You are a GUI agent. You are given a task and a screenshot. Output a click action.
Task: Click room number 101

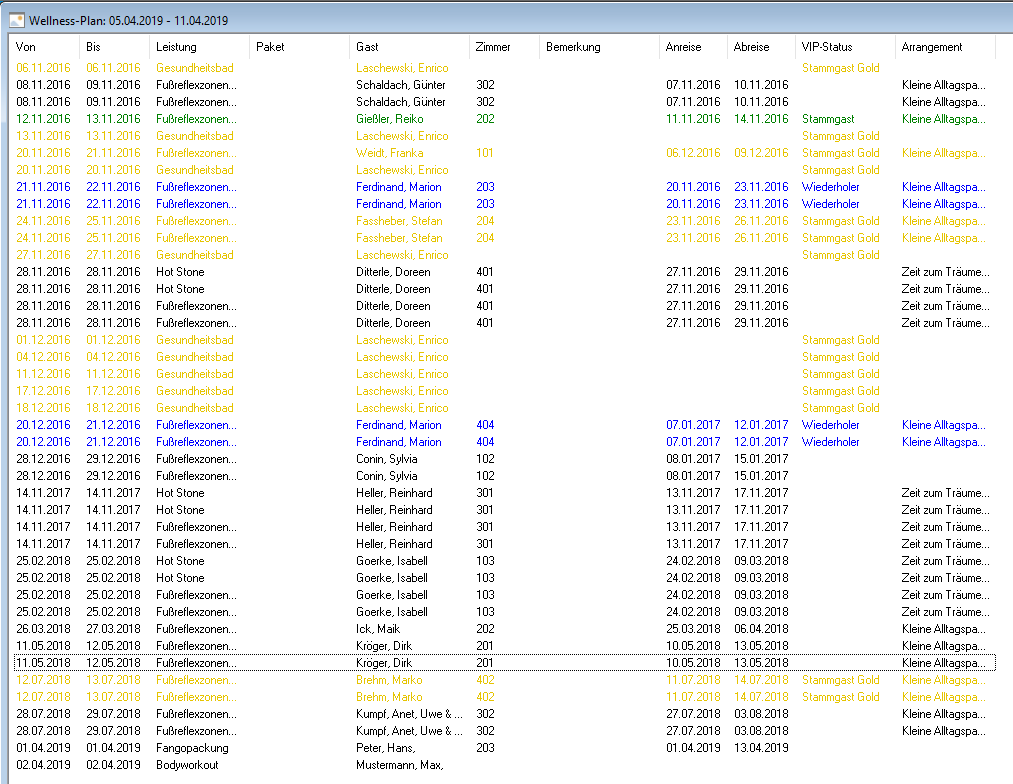[x=485, y=153]
